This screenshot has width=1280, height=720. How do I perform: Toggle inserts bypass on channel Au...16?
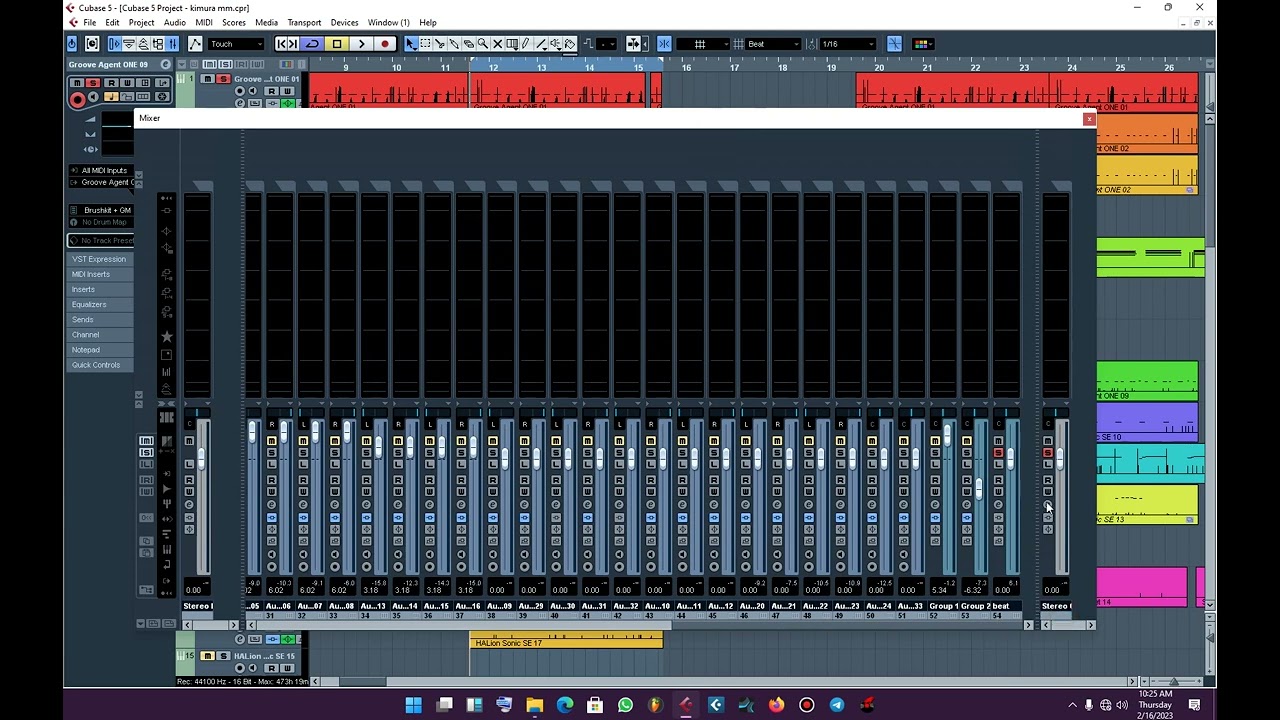click(x=461, y=518)
